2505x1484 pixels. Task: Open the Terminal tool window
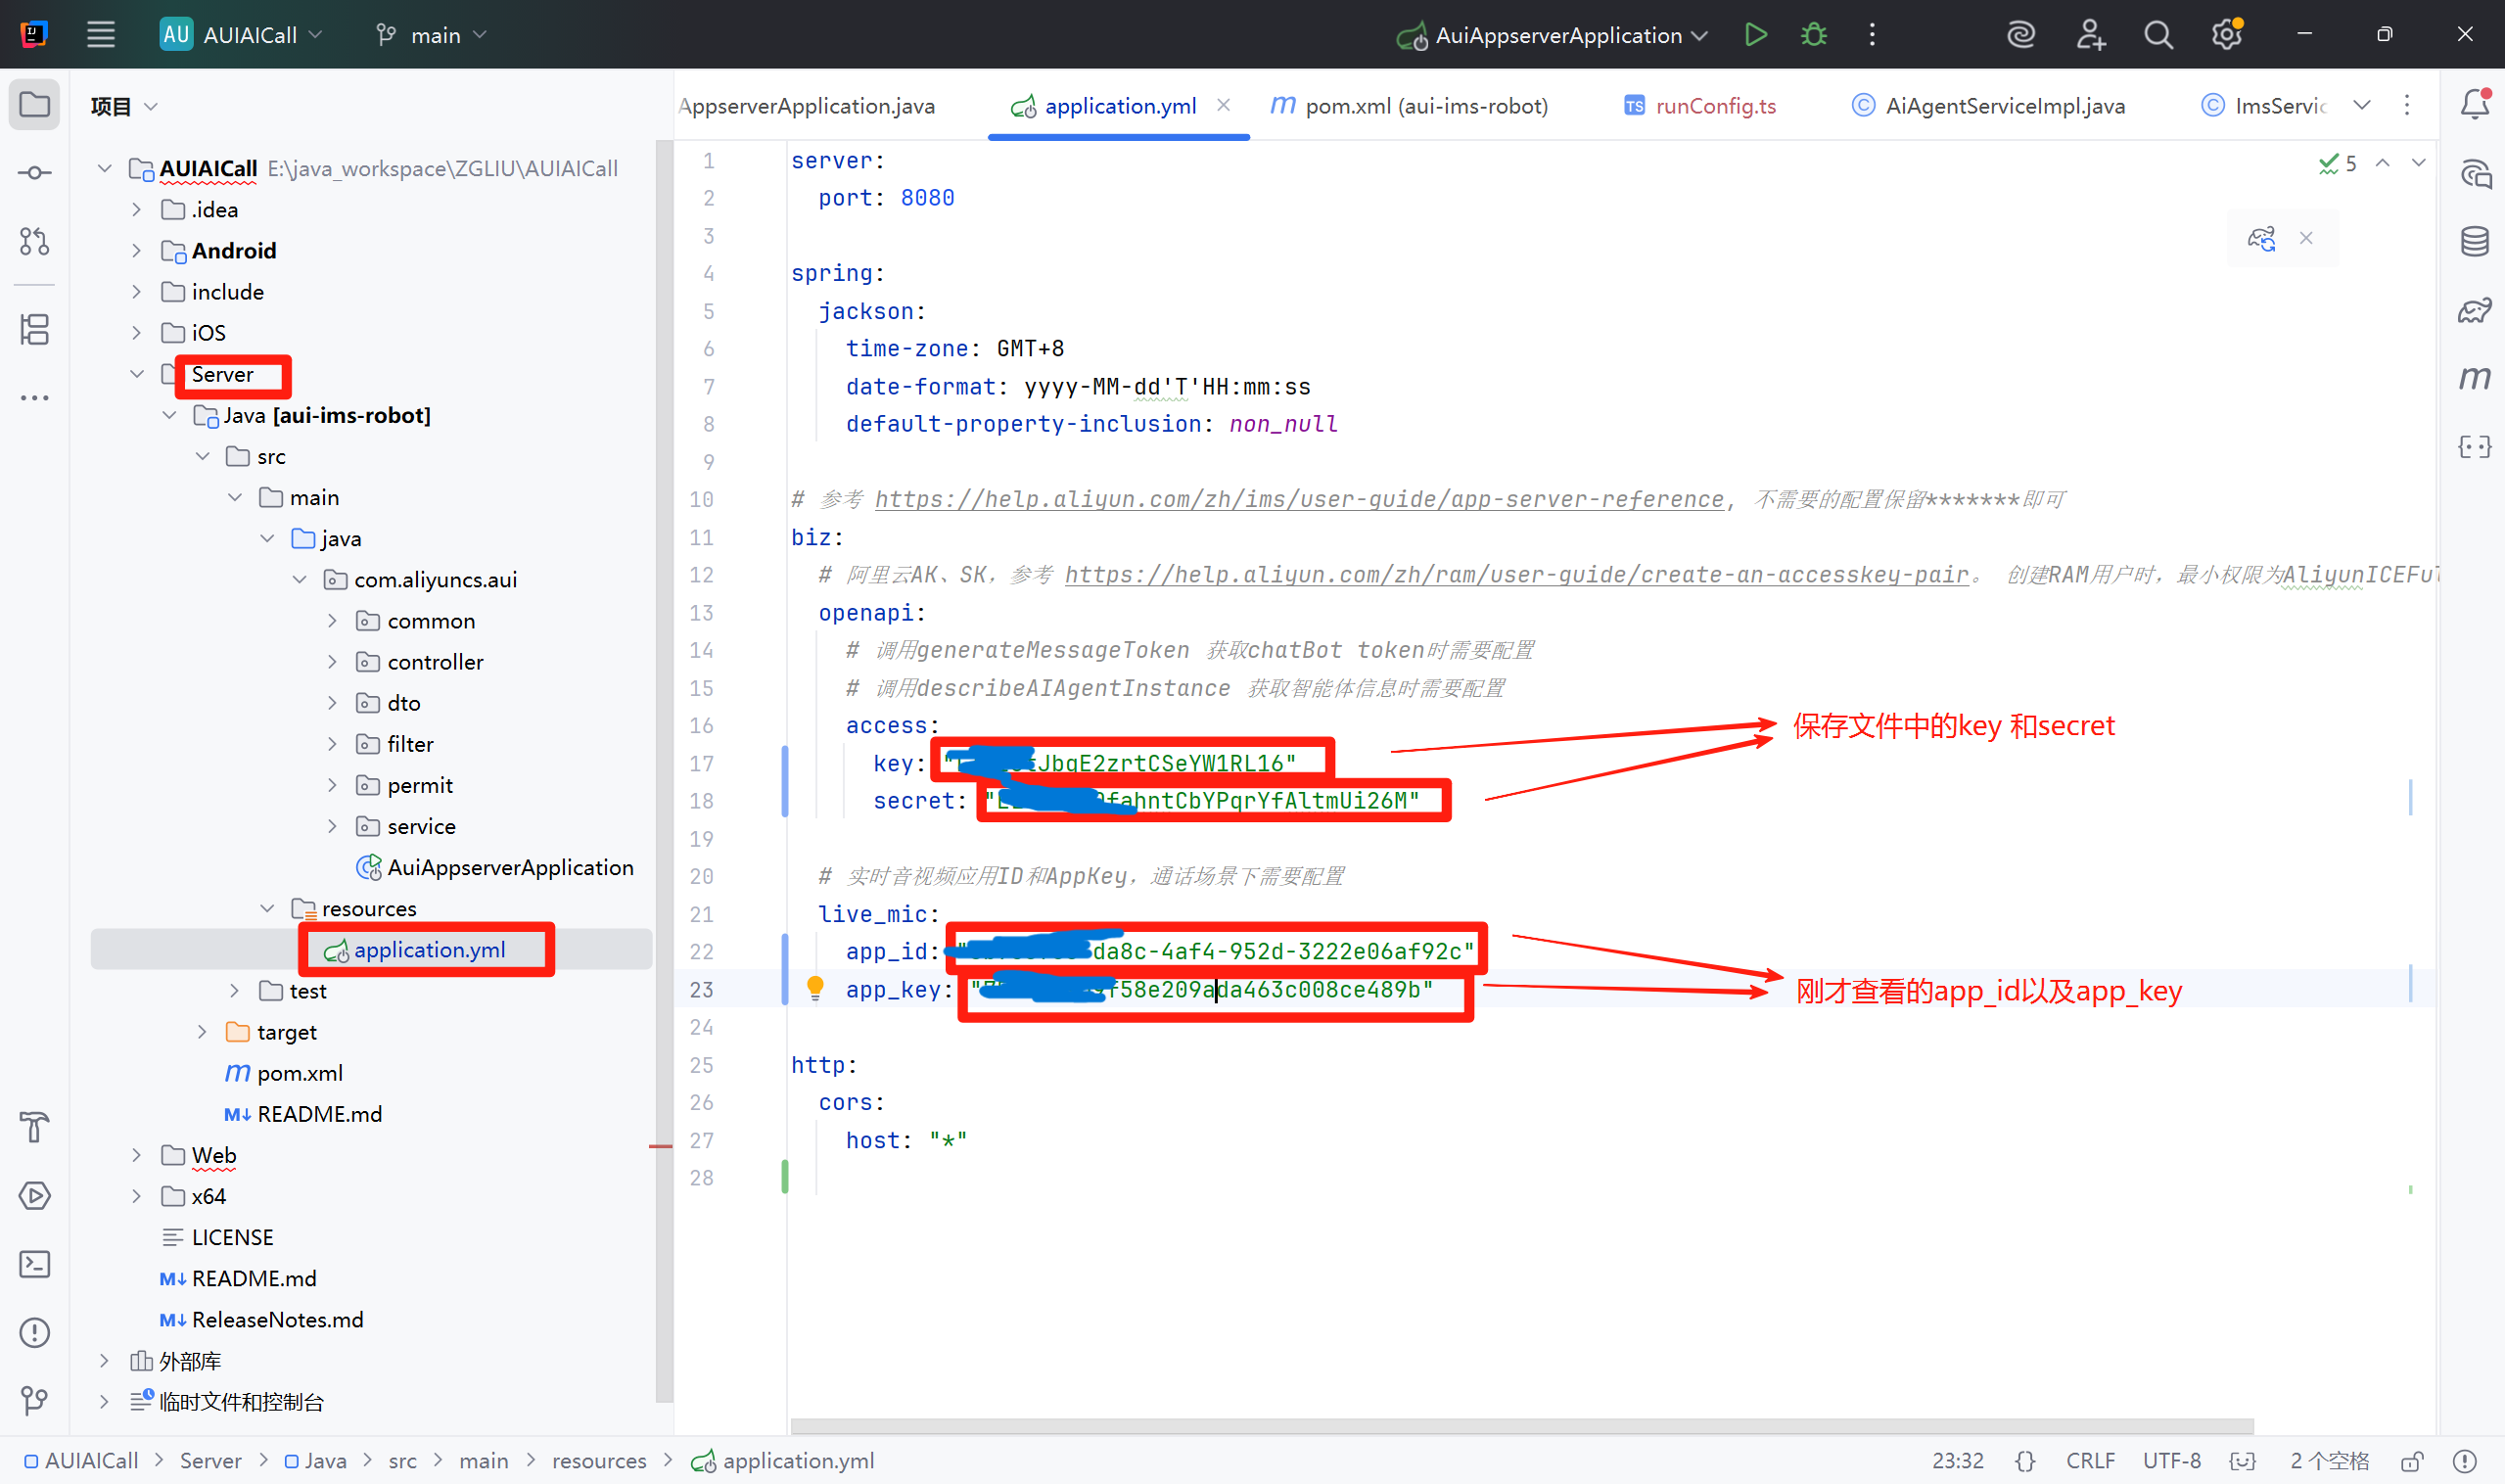click(x=35, y=1264)
